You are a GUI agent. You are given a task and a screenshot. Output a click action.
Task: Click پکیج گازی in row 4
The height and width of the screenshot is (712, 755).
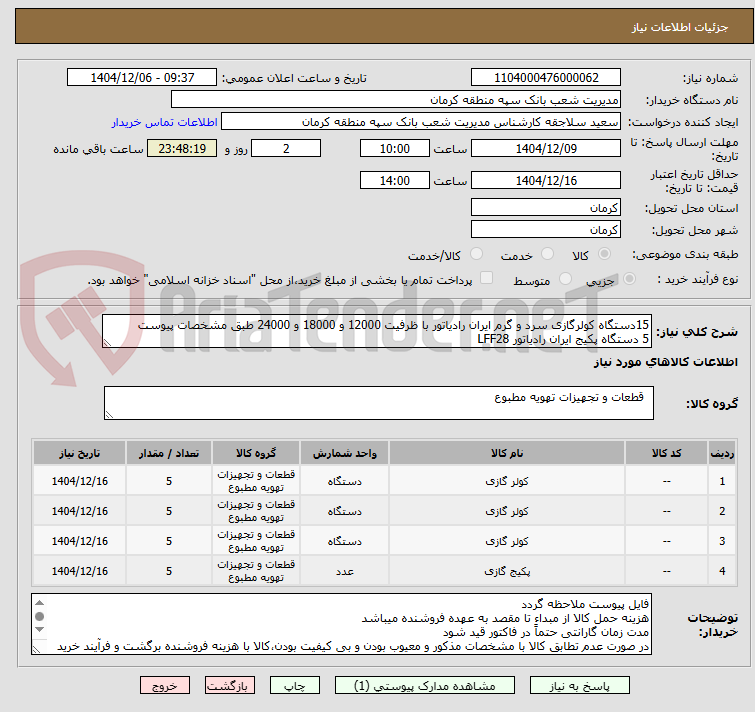(507, 571)
